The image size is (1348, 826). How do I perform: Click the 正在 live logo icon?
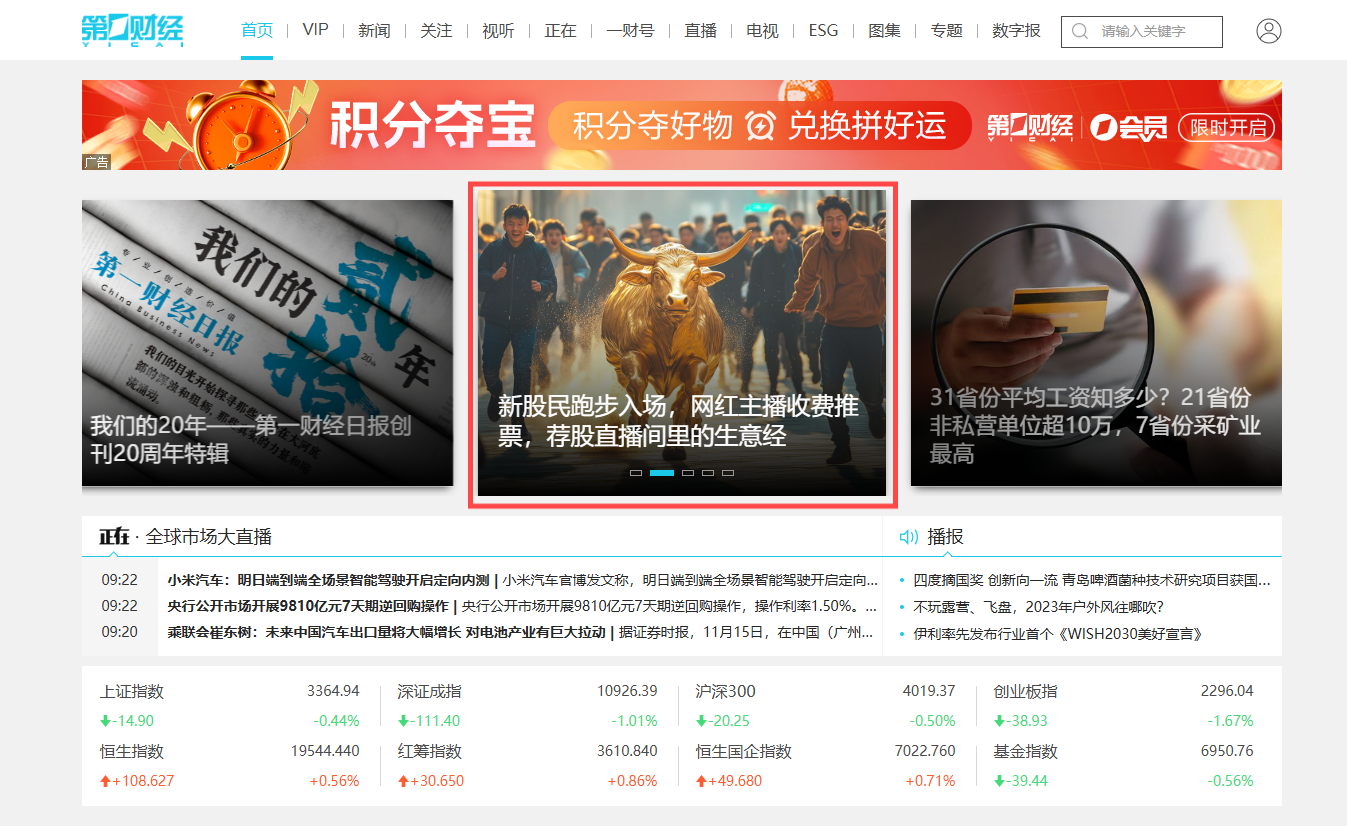114,537
